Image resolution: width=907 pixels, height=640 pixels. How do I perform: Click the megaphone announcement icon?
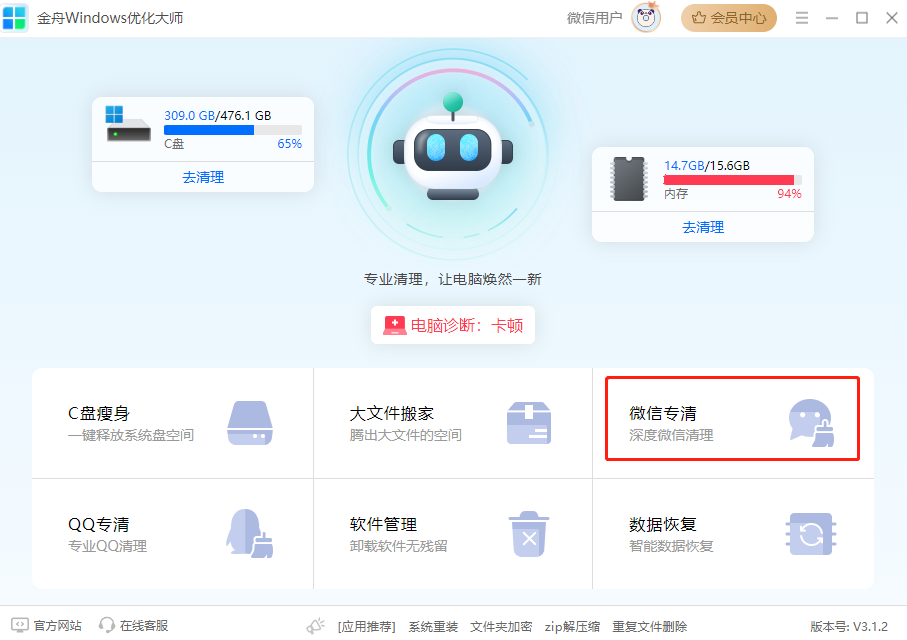coord(316,626)
